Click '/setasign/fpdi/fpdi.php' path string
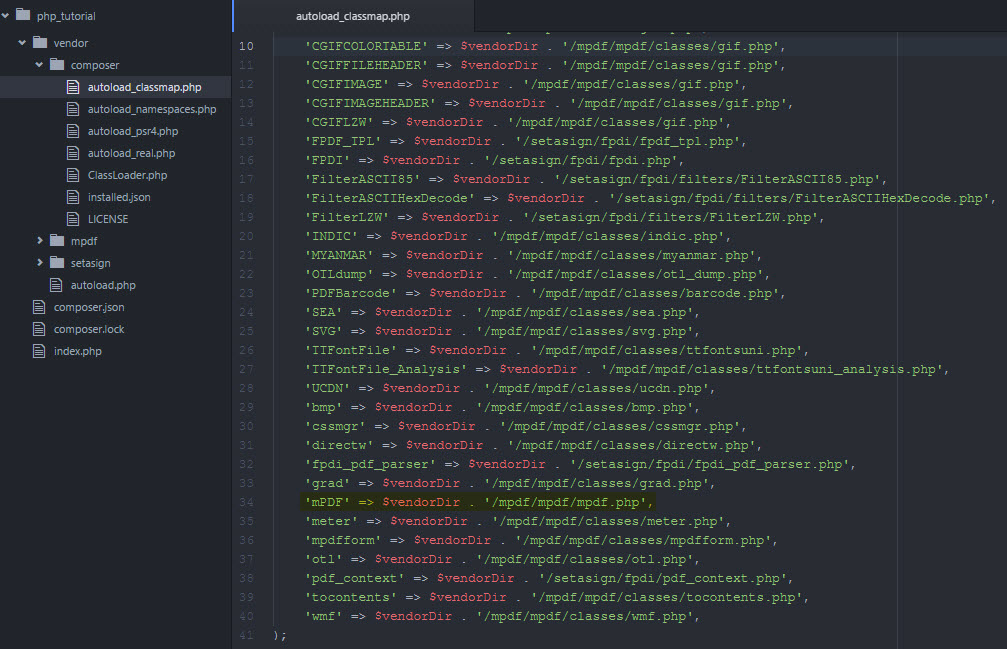 tap(580, 160)
